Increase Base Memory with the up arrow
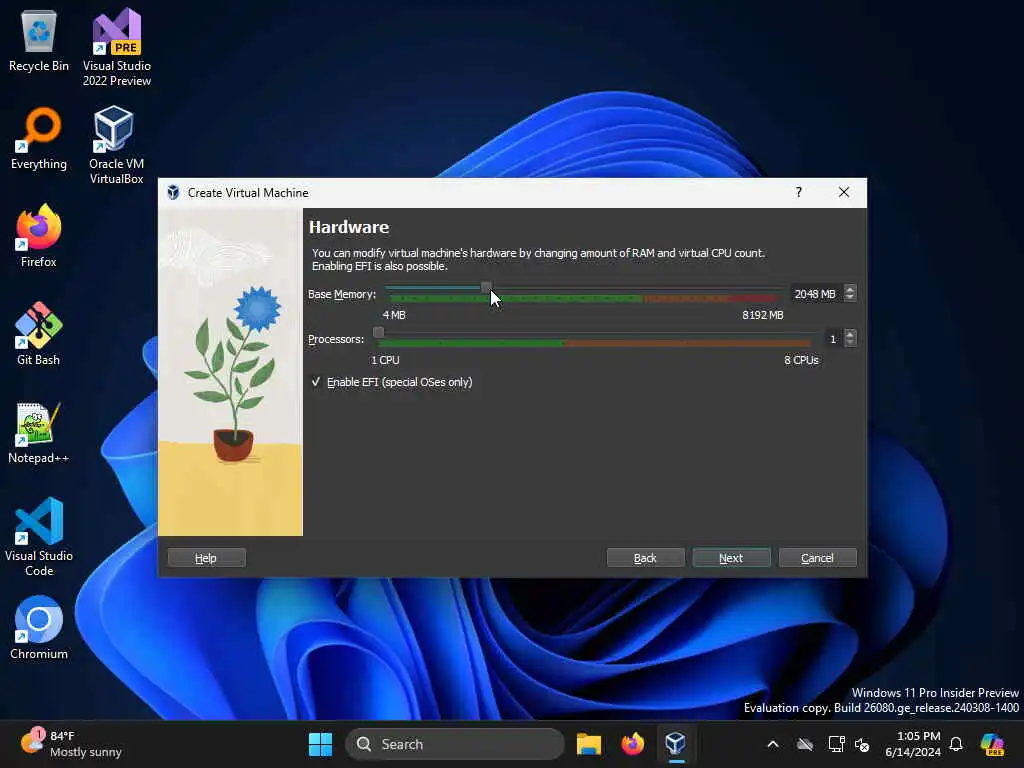Screen dimensions: 1024x768 (850, 289)
